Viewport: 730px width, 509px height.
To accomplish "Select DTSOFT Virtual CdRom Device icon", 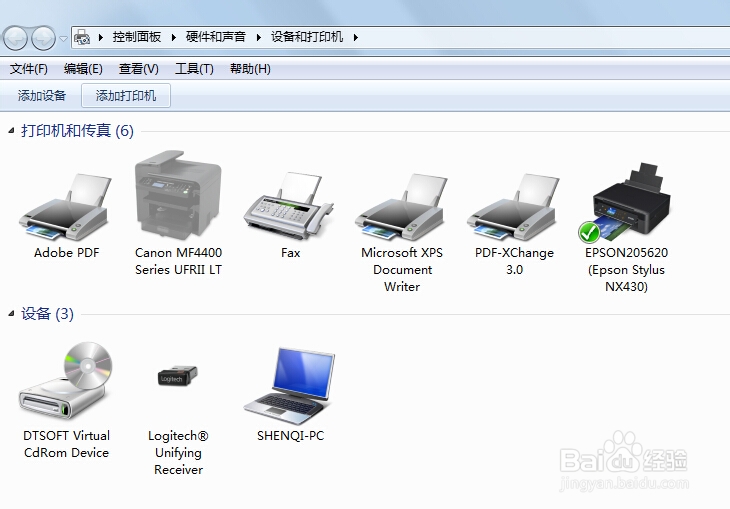I will pyautogui.click(x=66, y=380).
